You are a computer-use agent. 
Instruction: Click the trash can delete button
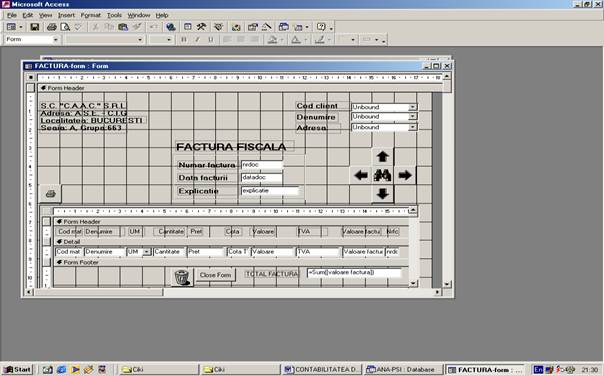(182, 276)
